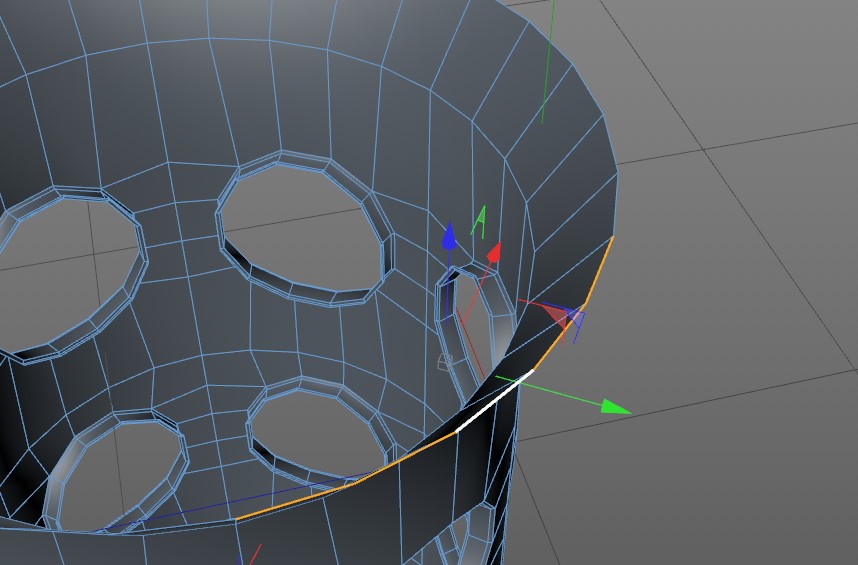
Task: Grab the large green axis arrowhead
Action: (616, 407)
